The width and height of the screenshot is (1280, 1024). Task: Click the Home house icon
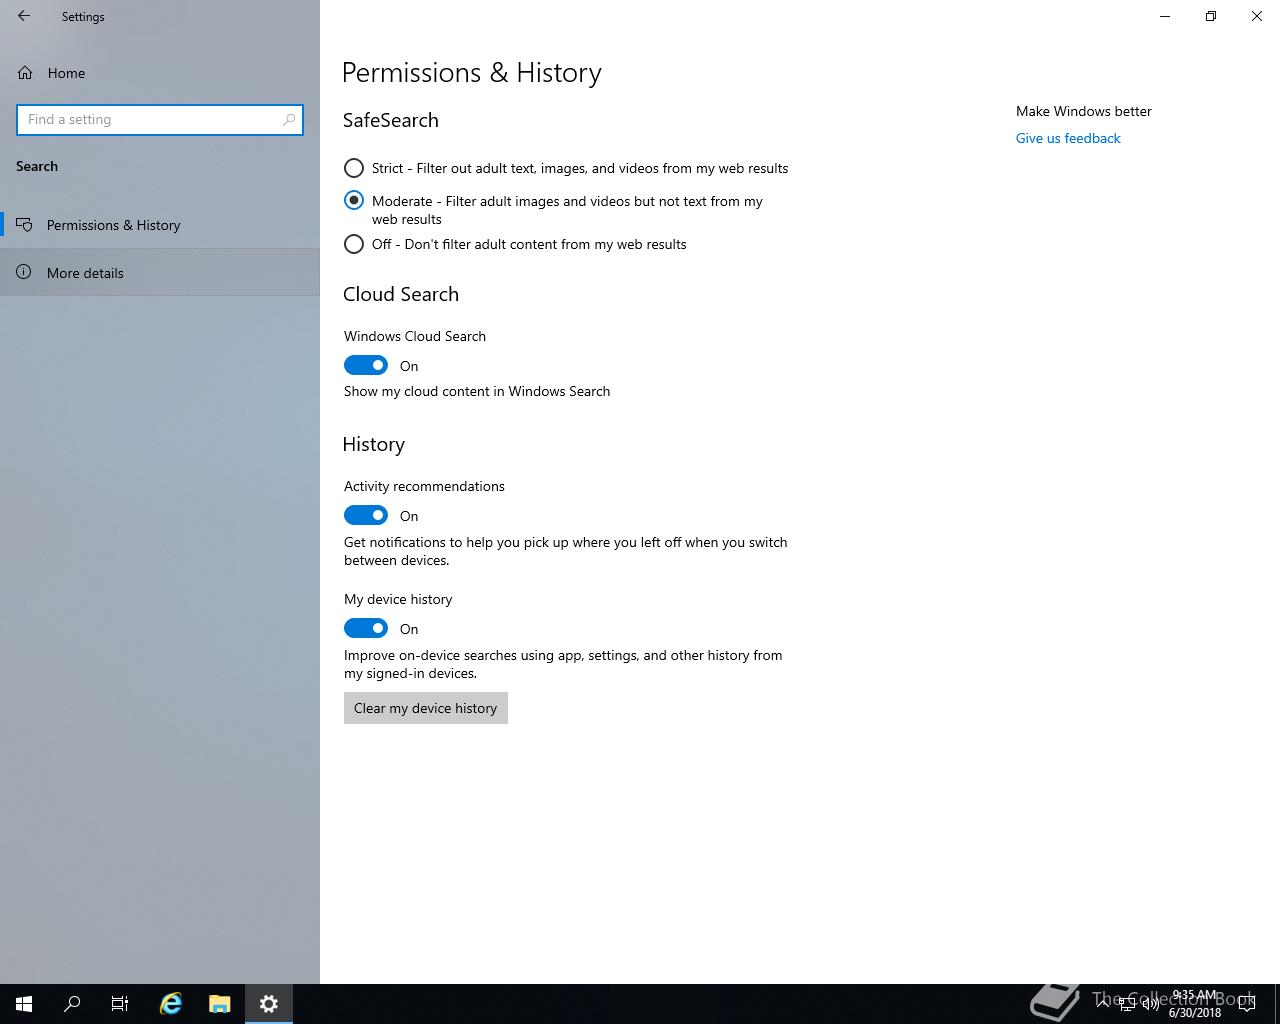pyautogui.click(x=26, y=73)
